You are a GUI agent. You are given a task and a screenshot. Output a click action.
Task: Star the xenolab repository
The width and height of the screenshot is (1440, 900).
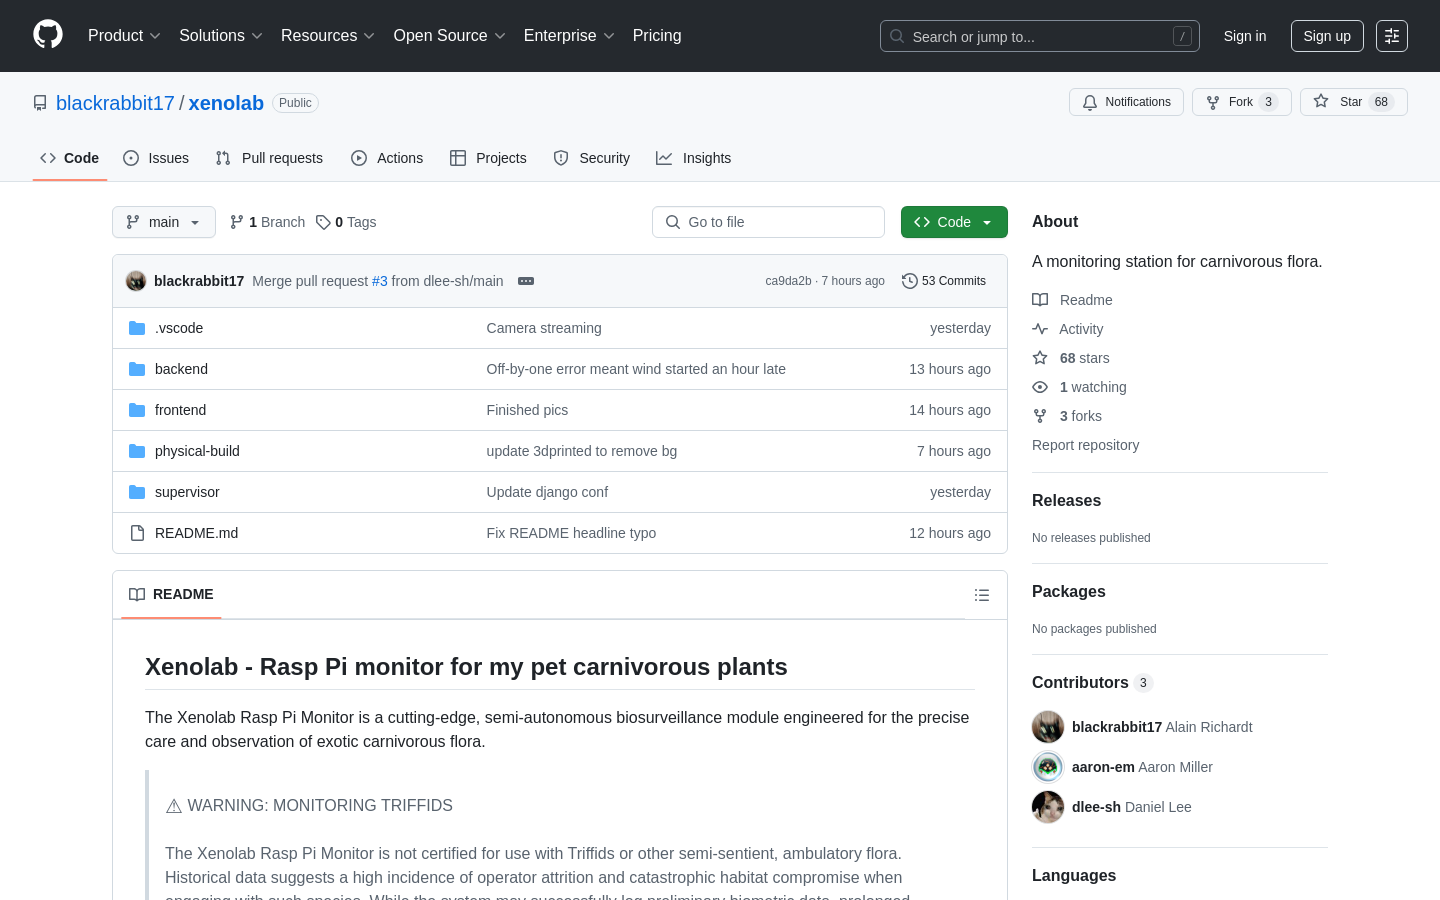click(x=1353, y=102)
